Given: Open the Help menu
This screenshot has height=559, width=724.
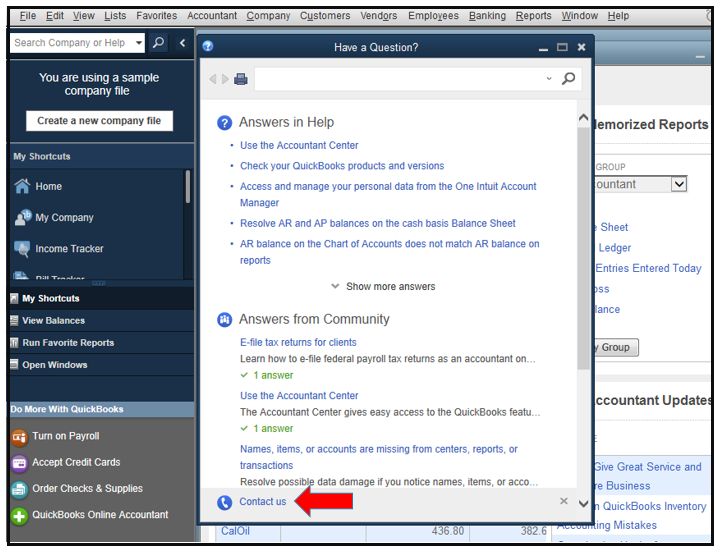Looking at the screenshot, I should coord(618,16).
